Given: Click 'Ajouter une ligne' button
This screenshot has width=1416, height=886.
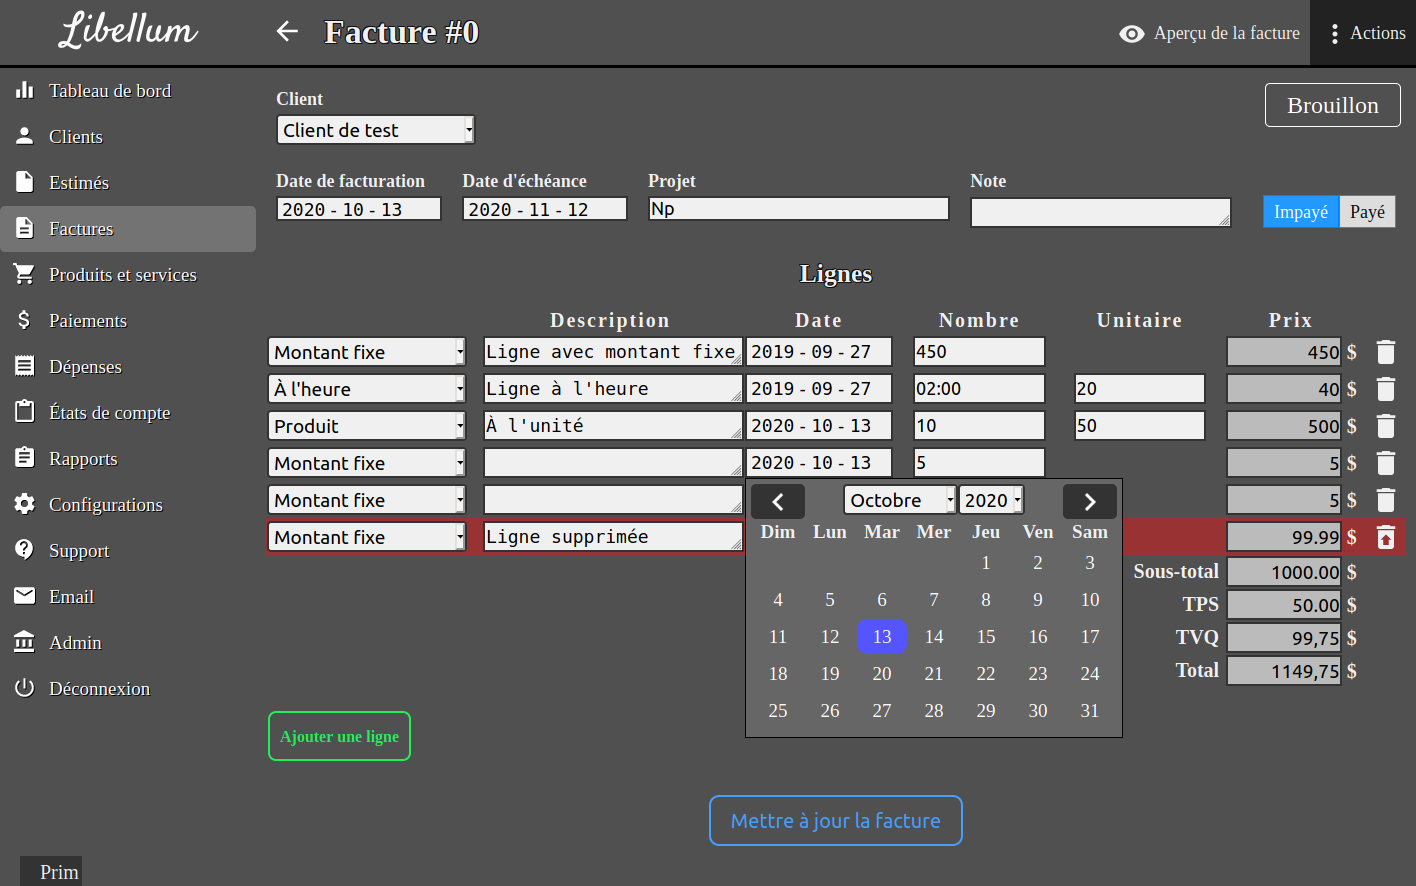Looking at the screenshot, I should click(x=339, y=736).
